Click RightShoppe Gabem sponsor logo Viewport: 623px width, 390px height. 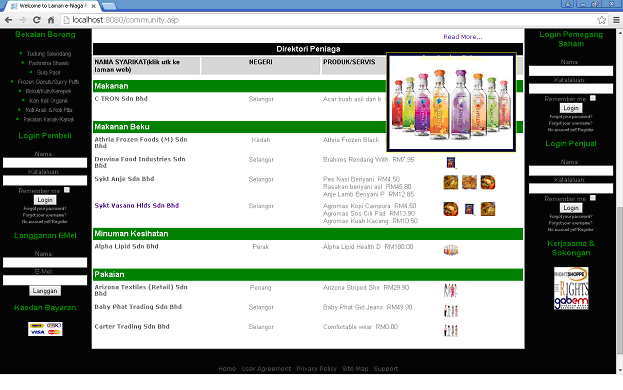[571, 288]
